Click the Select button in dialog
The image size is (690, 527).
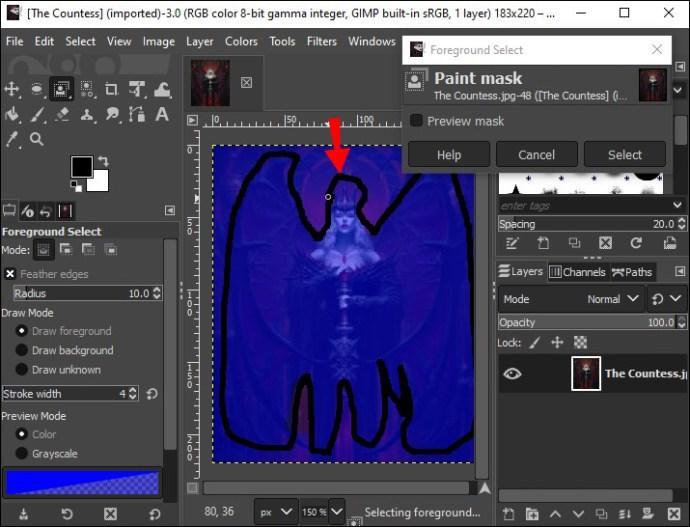click(x=624, y=154)
